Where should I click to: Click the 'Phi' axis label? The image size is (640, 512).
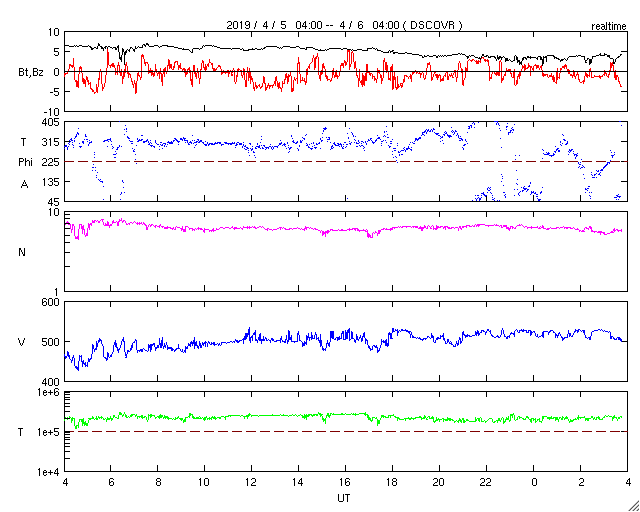25,162
